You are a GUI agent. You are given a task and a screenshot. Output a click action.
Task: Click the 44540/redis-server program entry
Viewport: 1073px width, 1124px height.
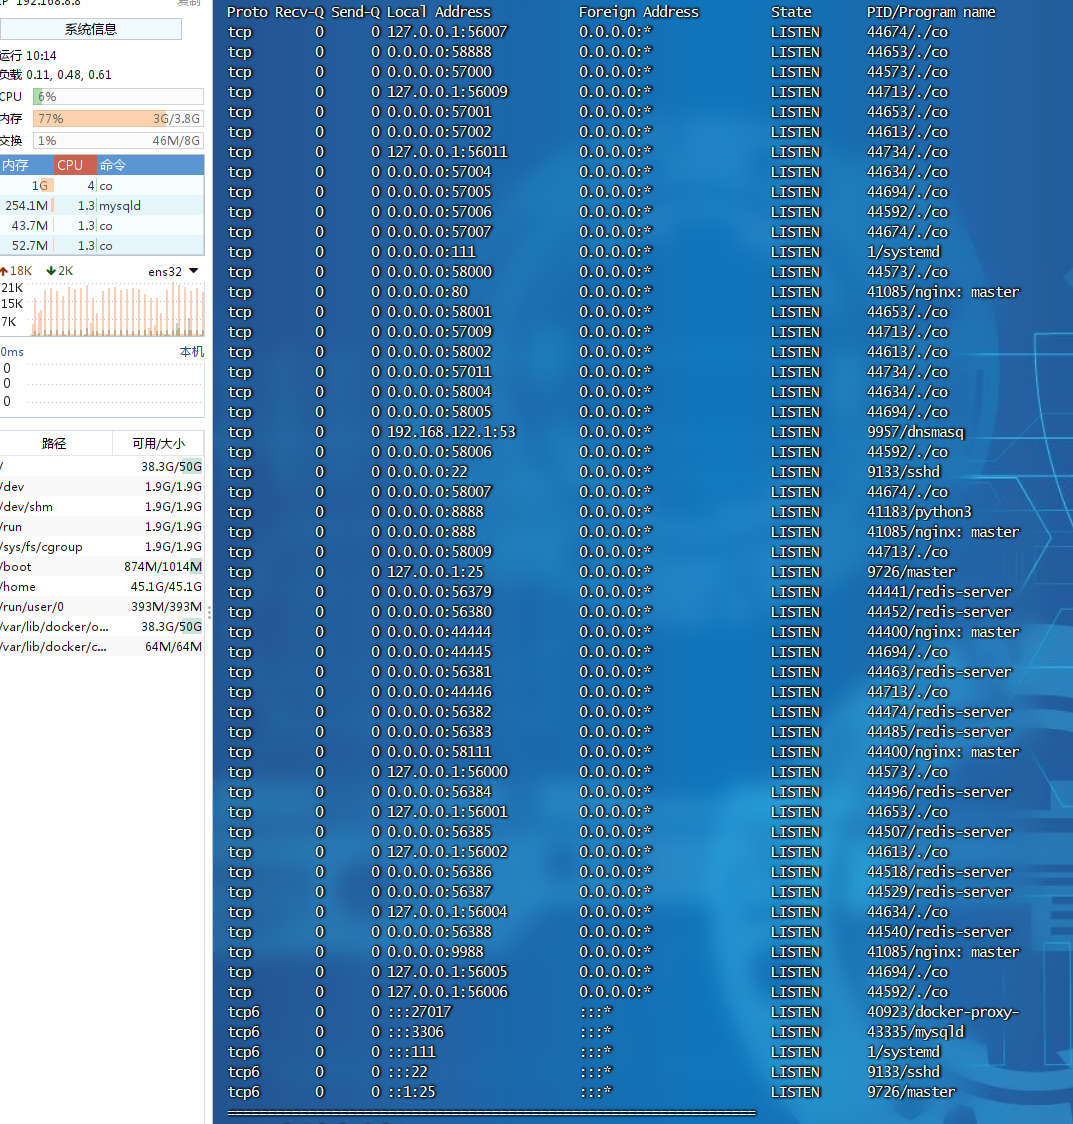coord(940,933)
